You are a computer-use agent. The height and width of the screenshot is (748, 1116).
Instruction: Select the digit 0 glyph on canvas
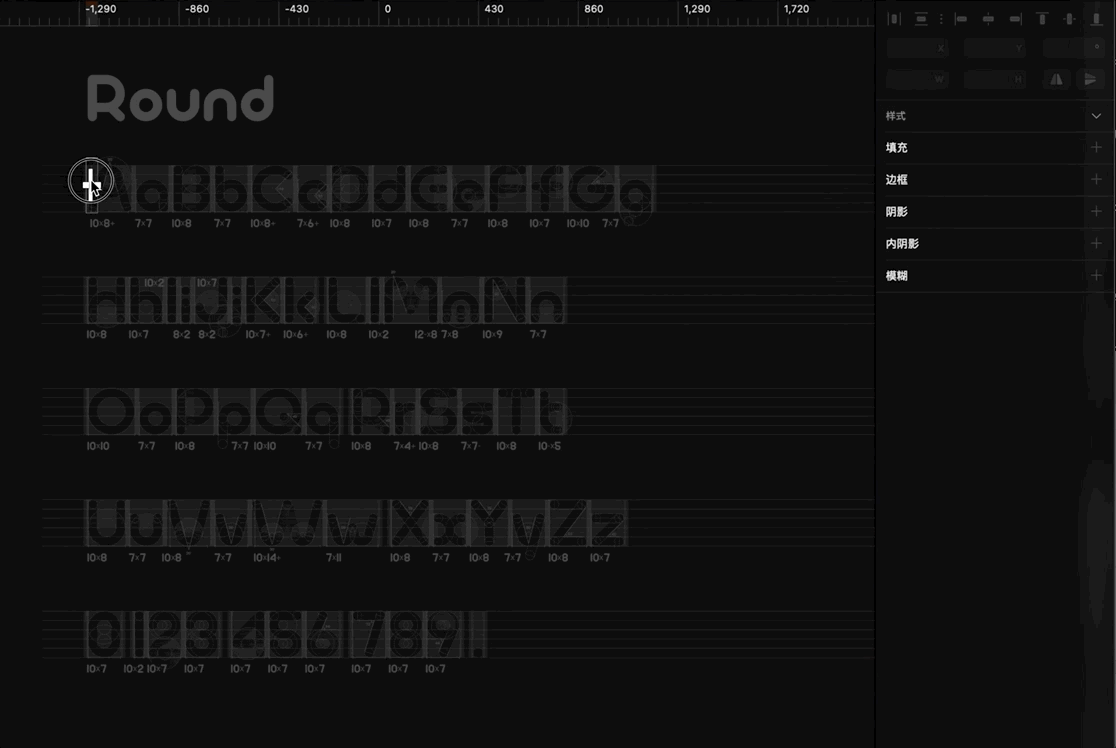[104, 634]
